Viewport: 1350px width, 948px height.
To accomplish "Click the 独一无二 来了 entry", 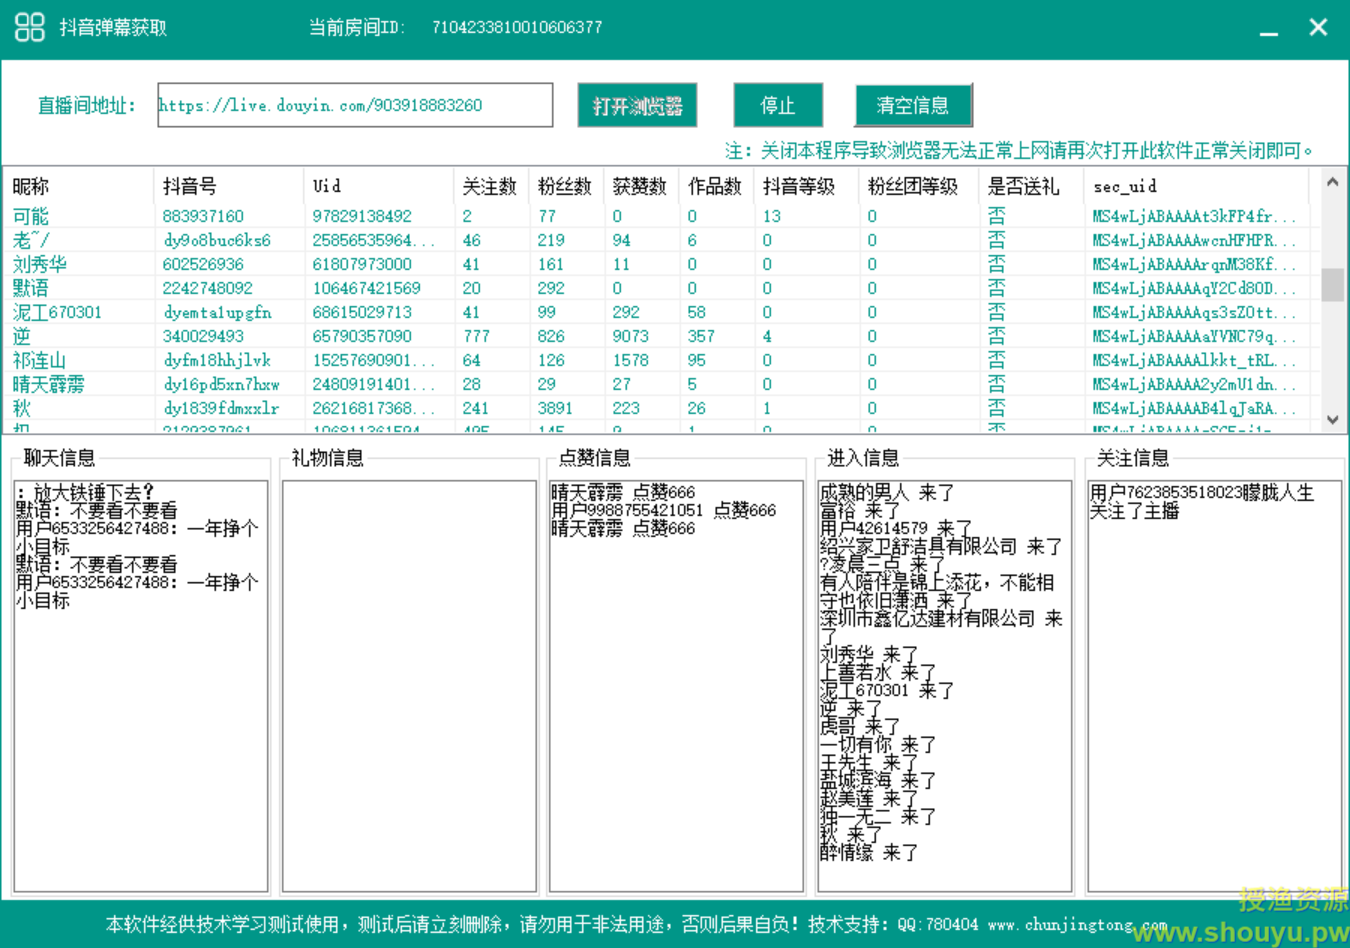I will tap(878, 816).
